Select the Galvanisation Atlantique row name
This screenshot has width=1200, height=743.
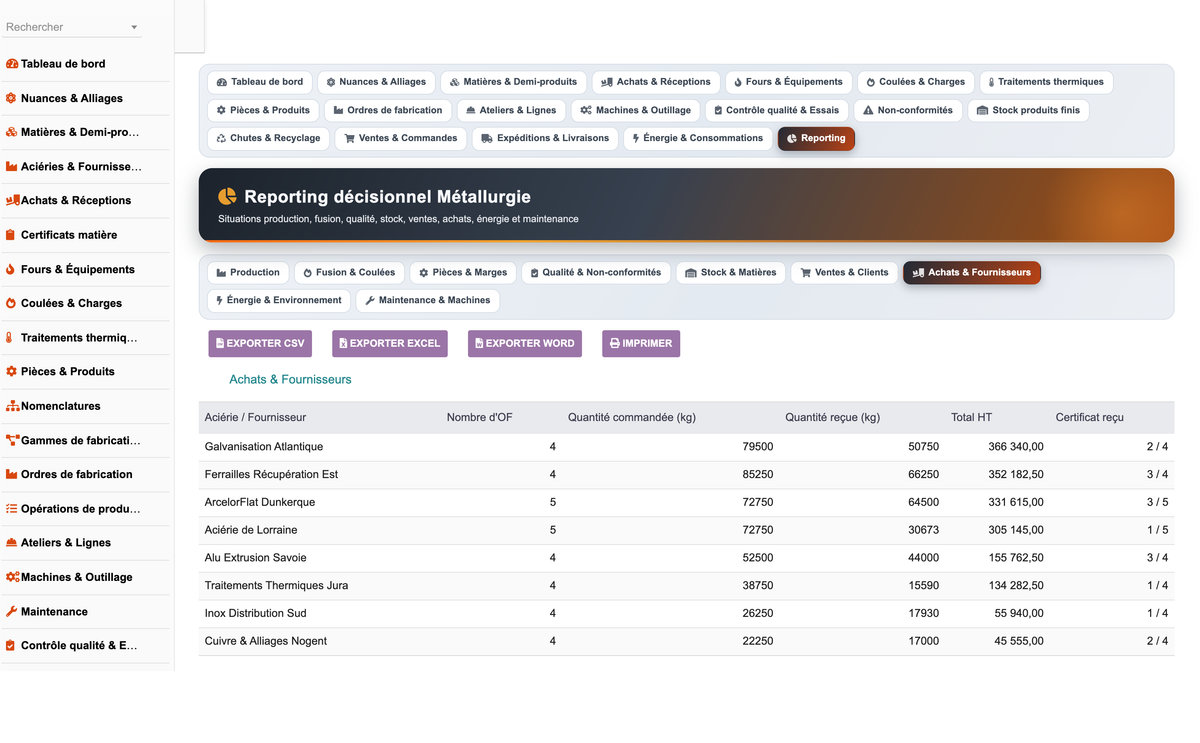click(264, 447)
